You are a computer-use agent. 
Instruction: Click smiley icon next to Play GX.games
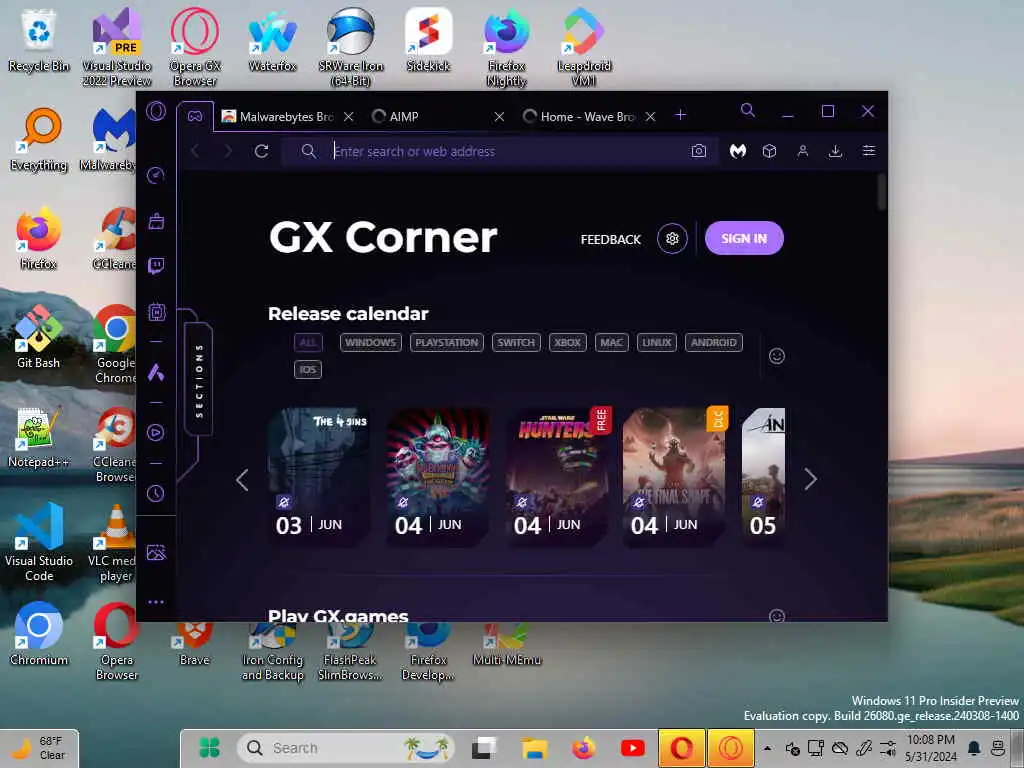pyautogui.click(x=776, y=616)
